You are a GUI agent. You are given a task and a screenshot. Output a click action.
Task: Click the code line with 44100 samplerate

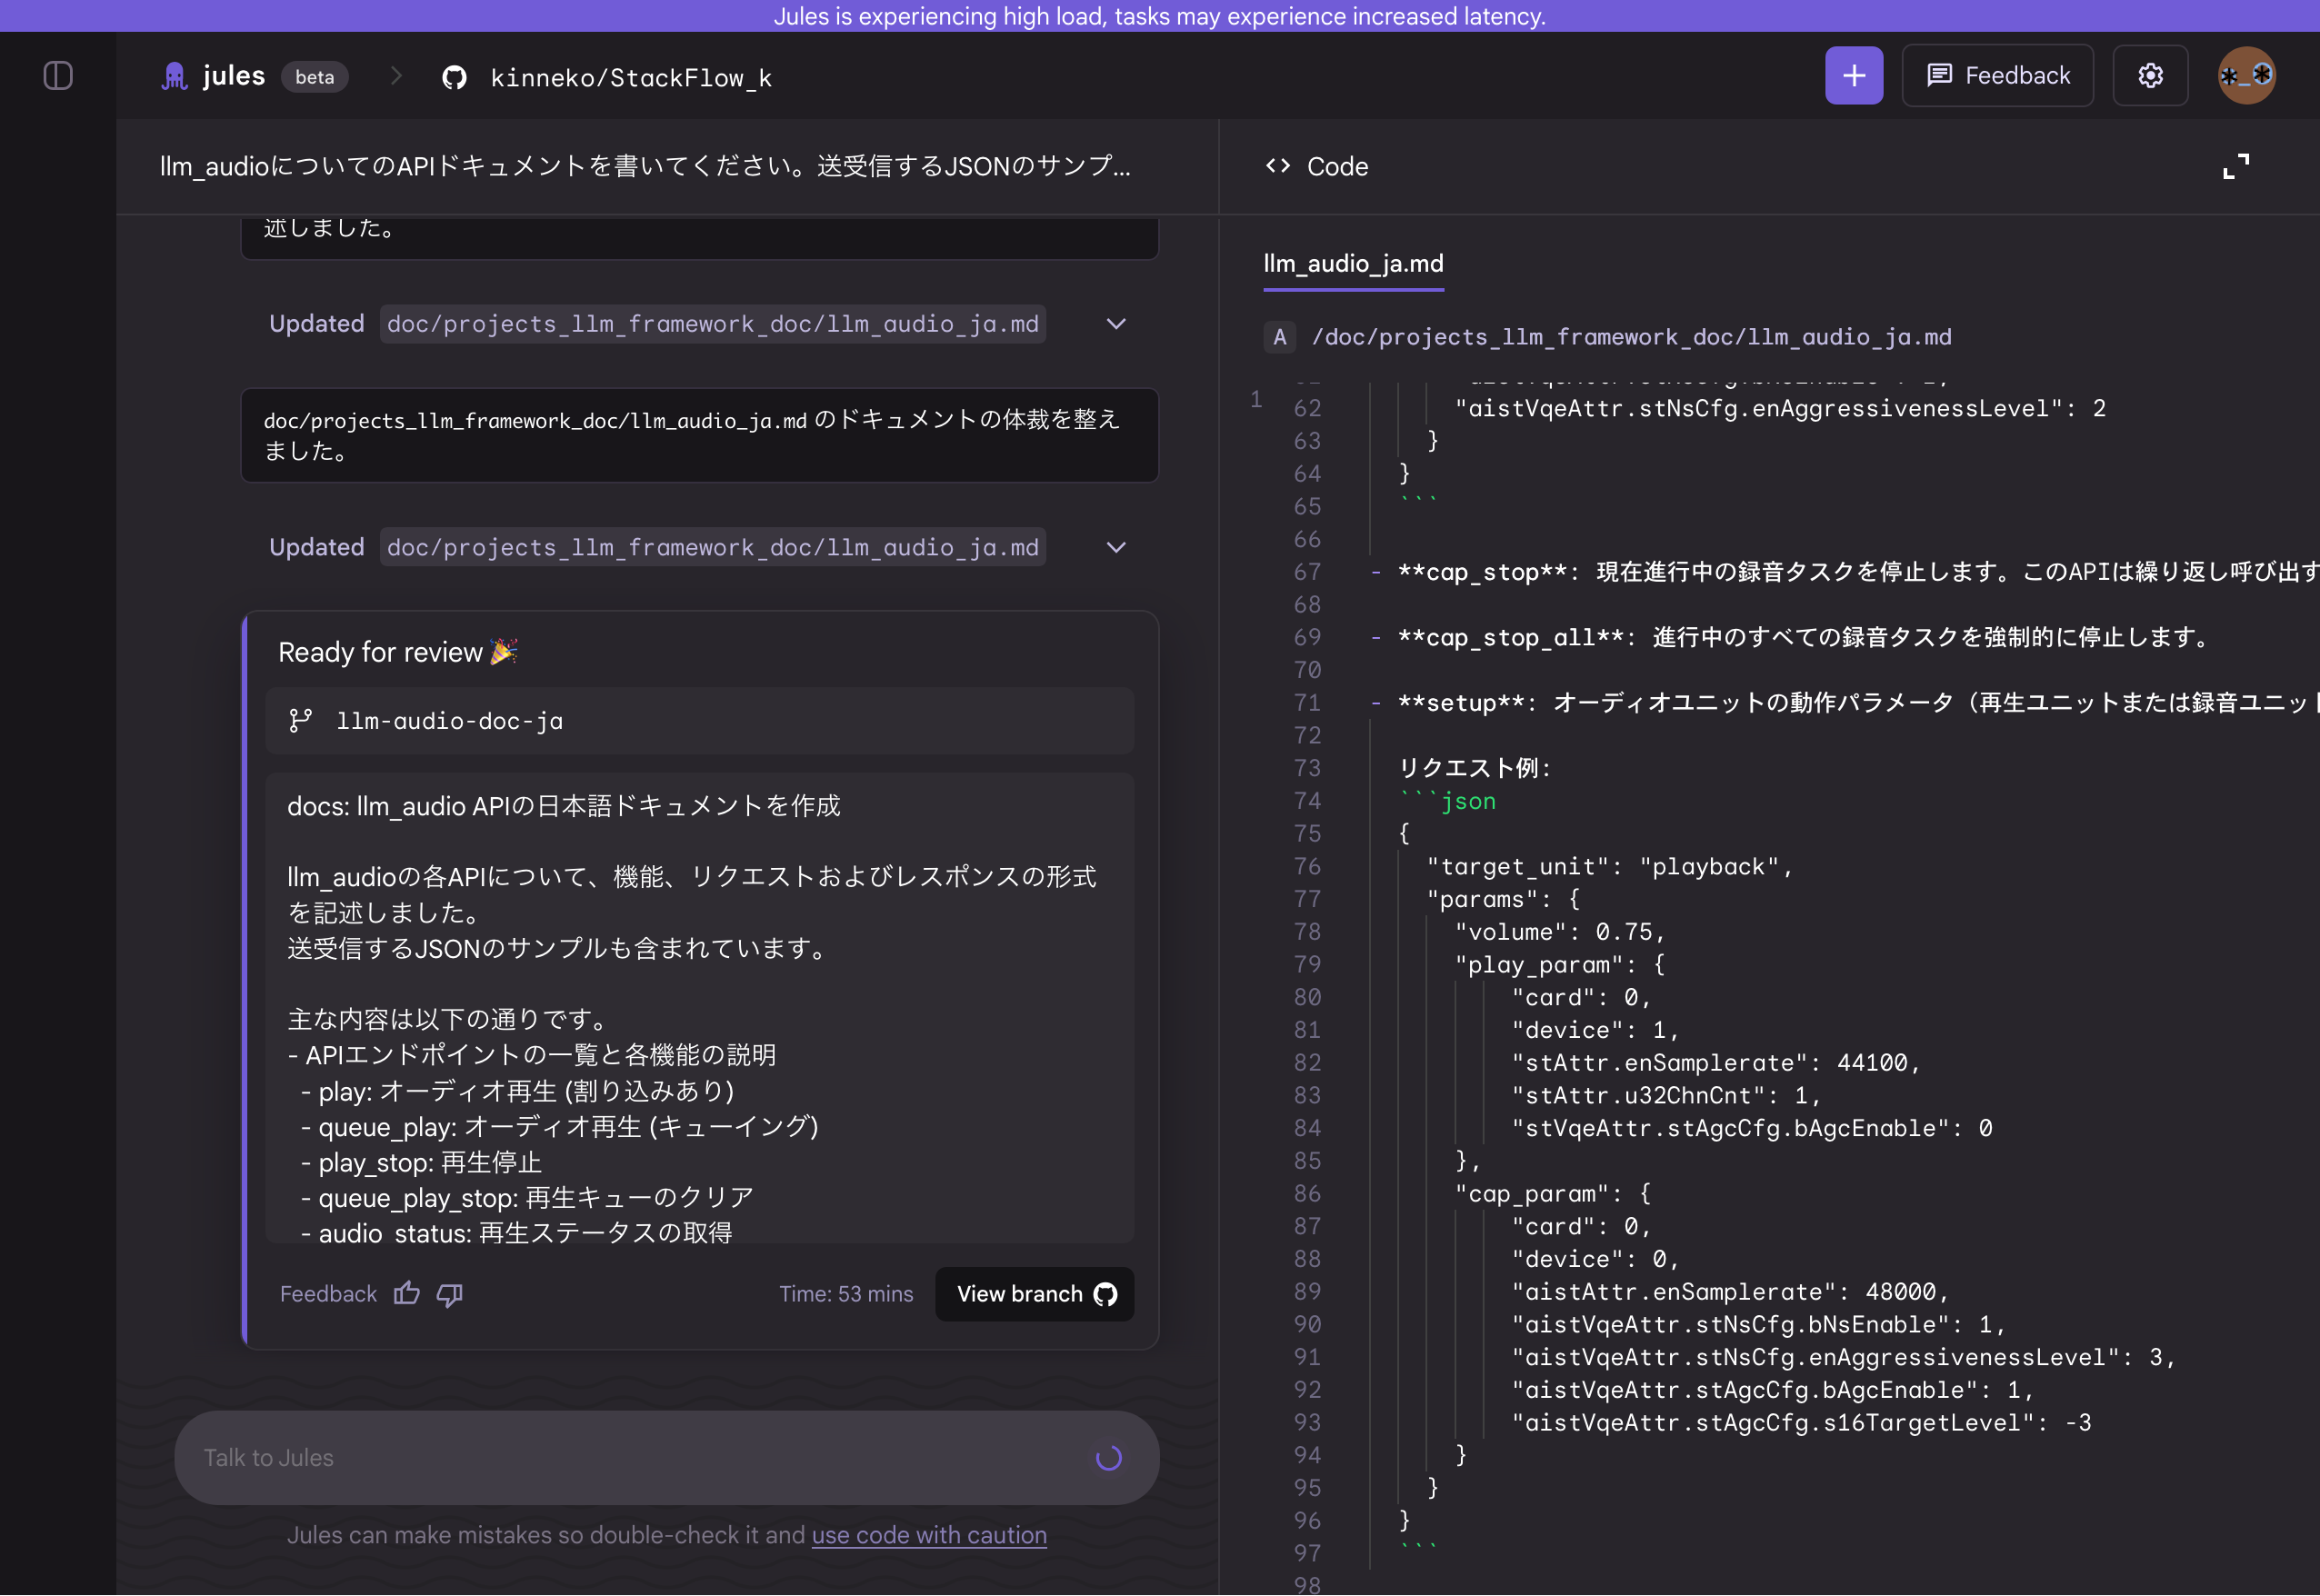[1716, 1063]
